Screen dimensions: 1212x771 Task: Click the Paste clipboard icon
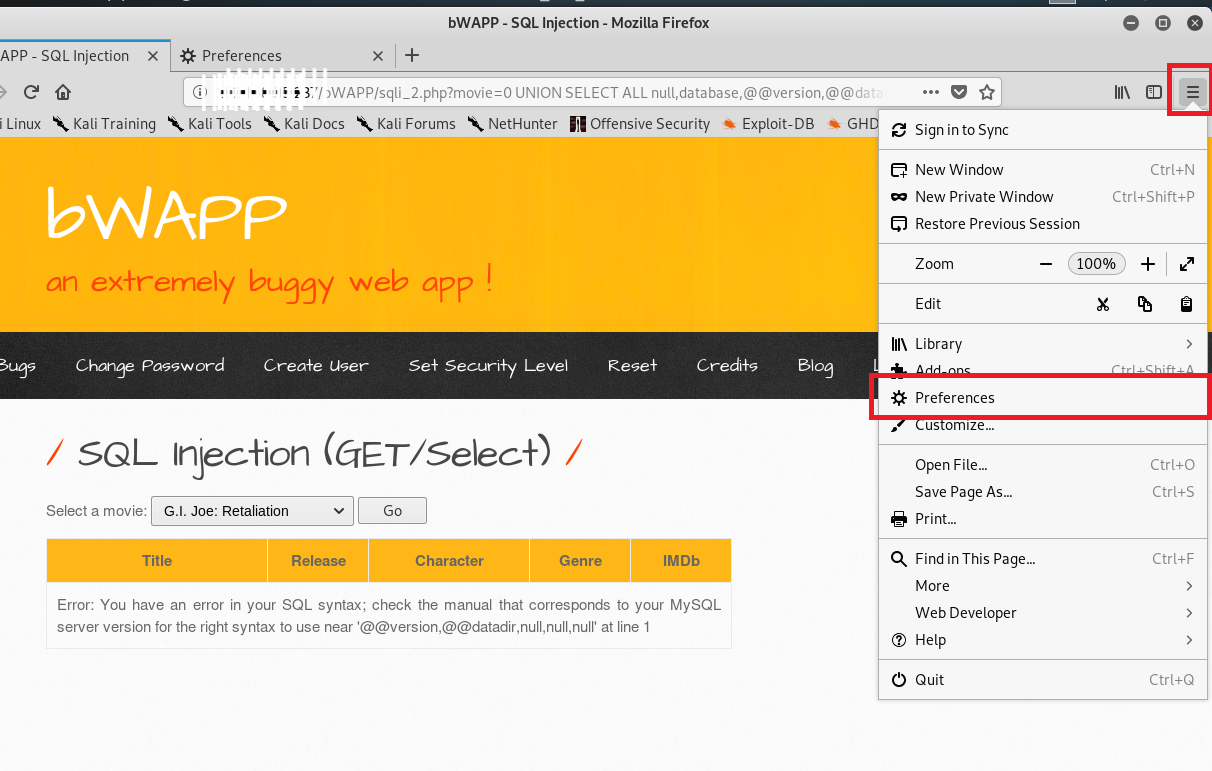pyautogui.click(x=1186, y=304)
